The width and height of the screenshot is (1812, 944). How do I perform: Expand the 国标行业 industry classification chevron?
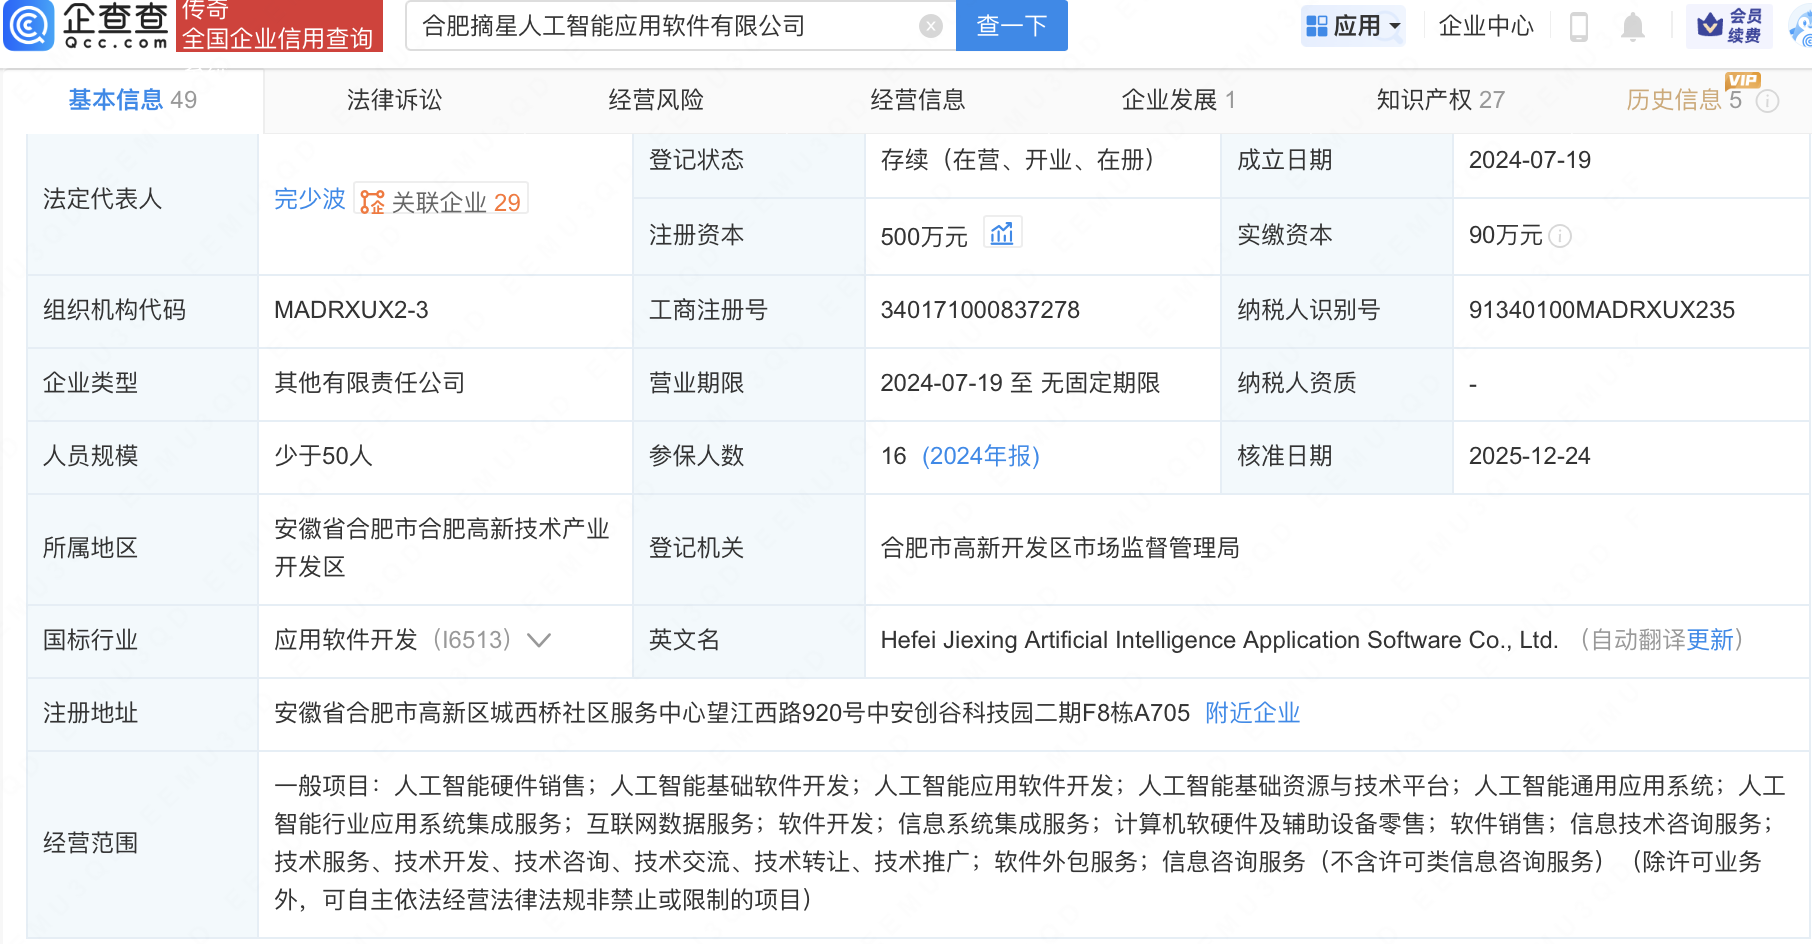point(539,640)
